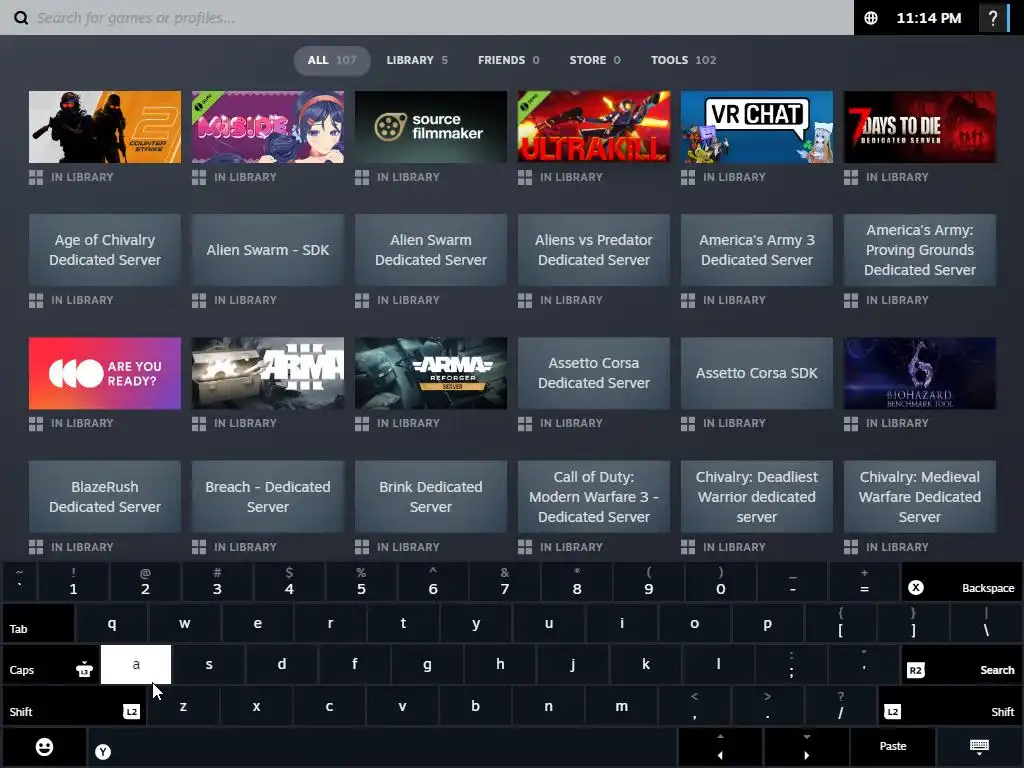The width and height of the screenshot is (1024, 768).
Task: Tap the spacebar with Y glyph
Action: tap(383, 746)
